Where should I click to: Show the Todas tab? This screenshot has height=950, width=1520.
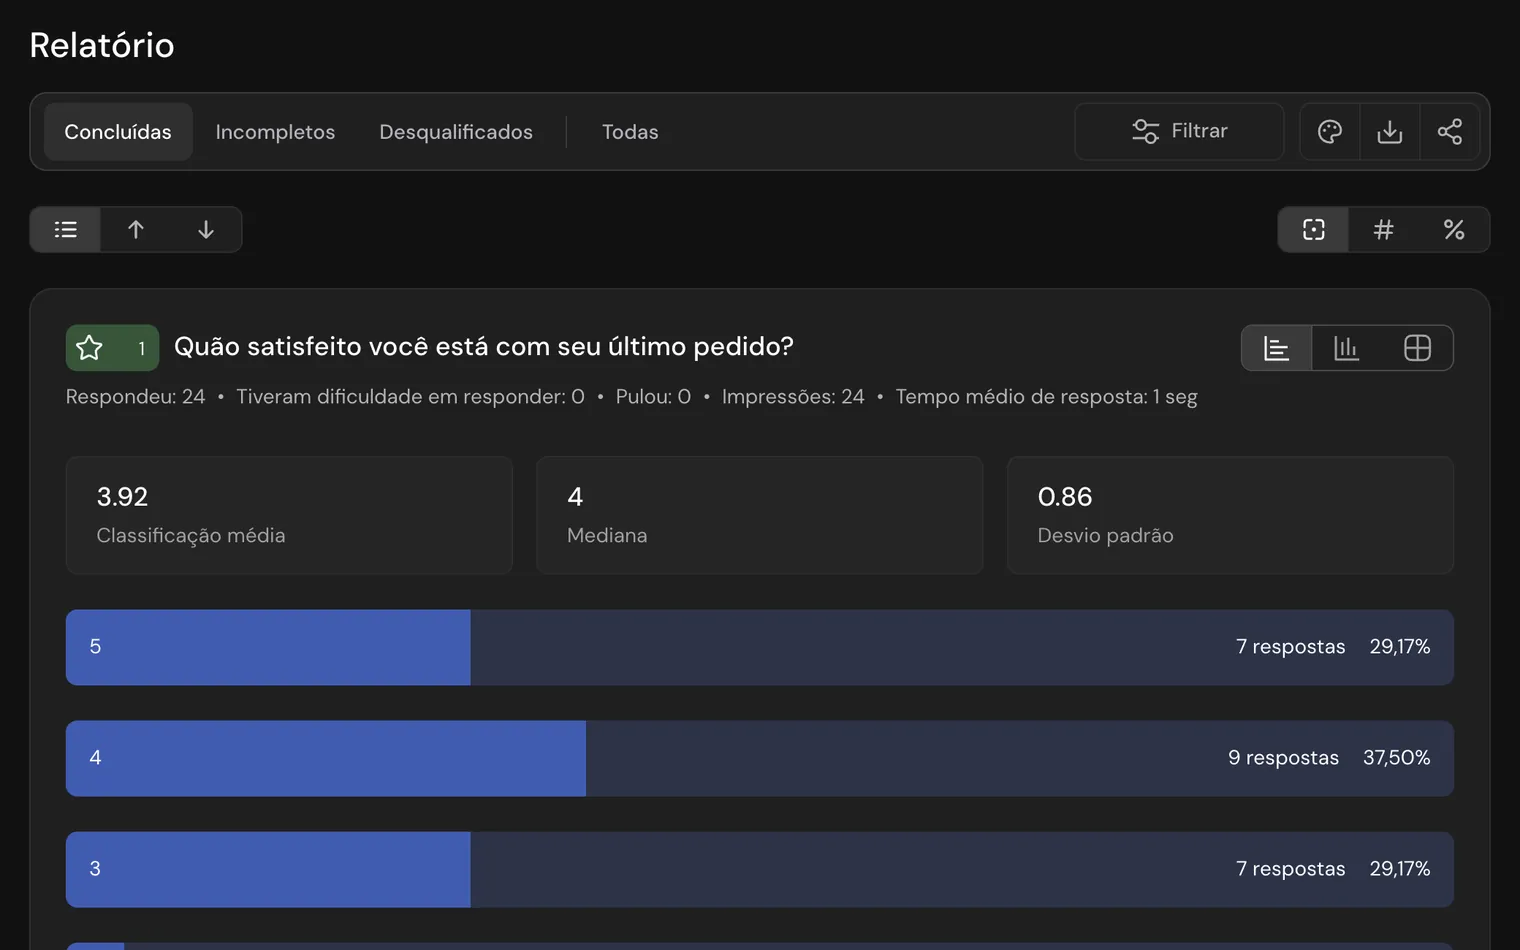click(x=630, y=132)
